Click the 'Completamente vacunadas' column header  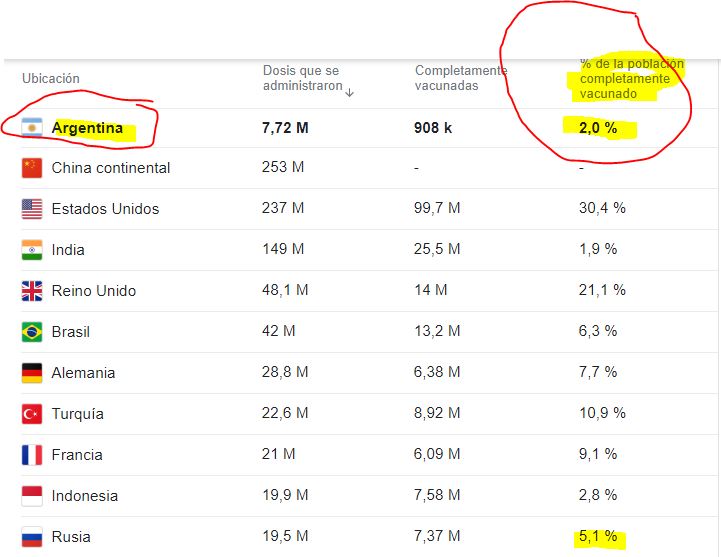click(x=460, y=78)
